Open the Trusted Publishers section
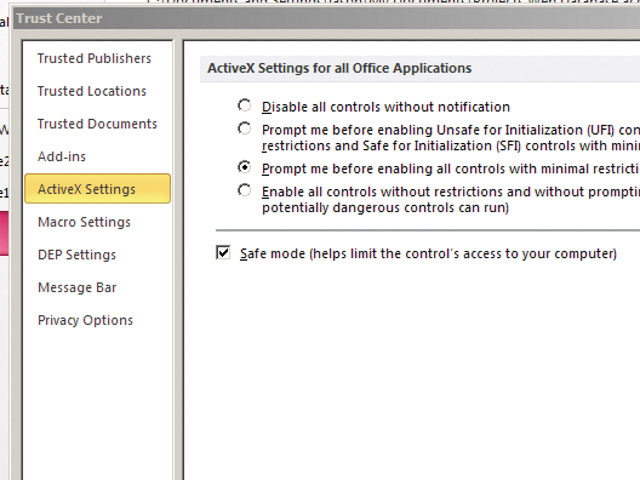The height and width of the screenshot is (480, 640). click(94, 58)
